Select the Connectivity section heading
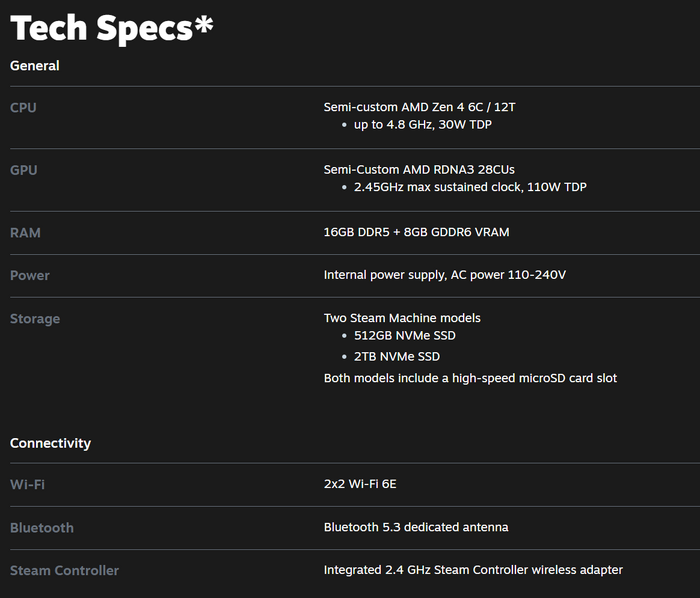 tap(50, 443)
